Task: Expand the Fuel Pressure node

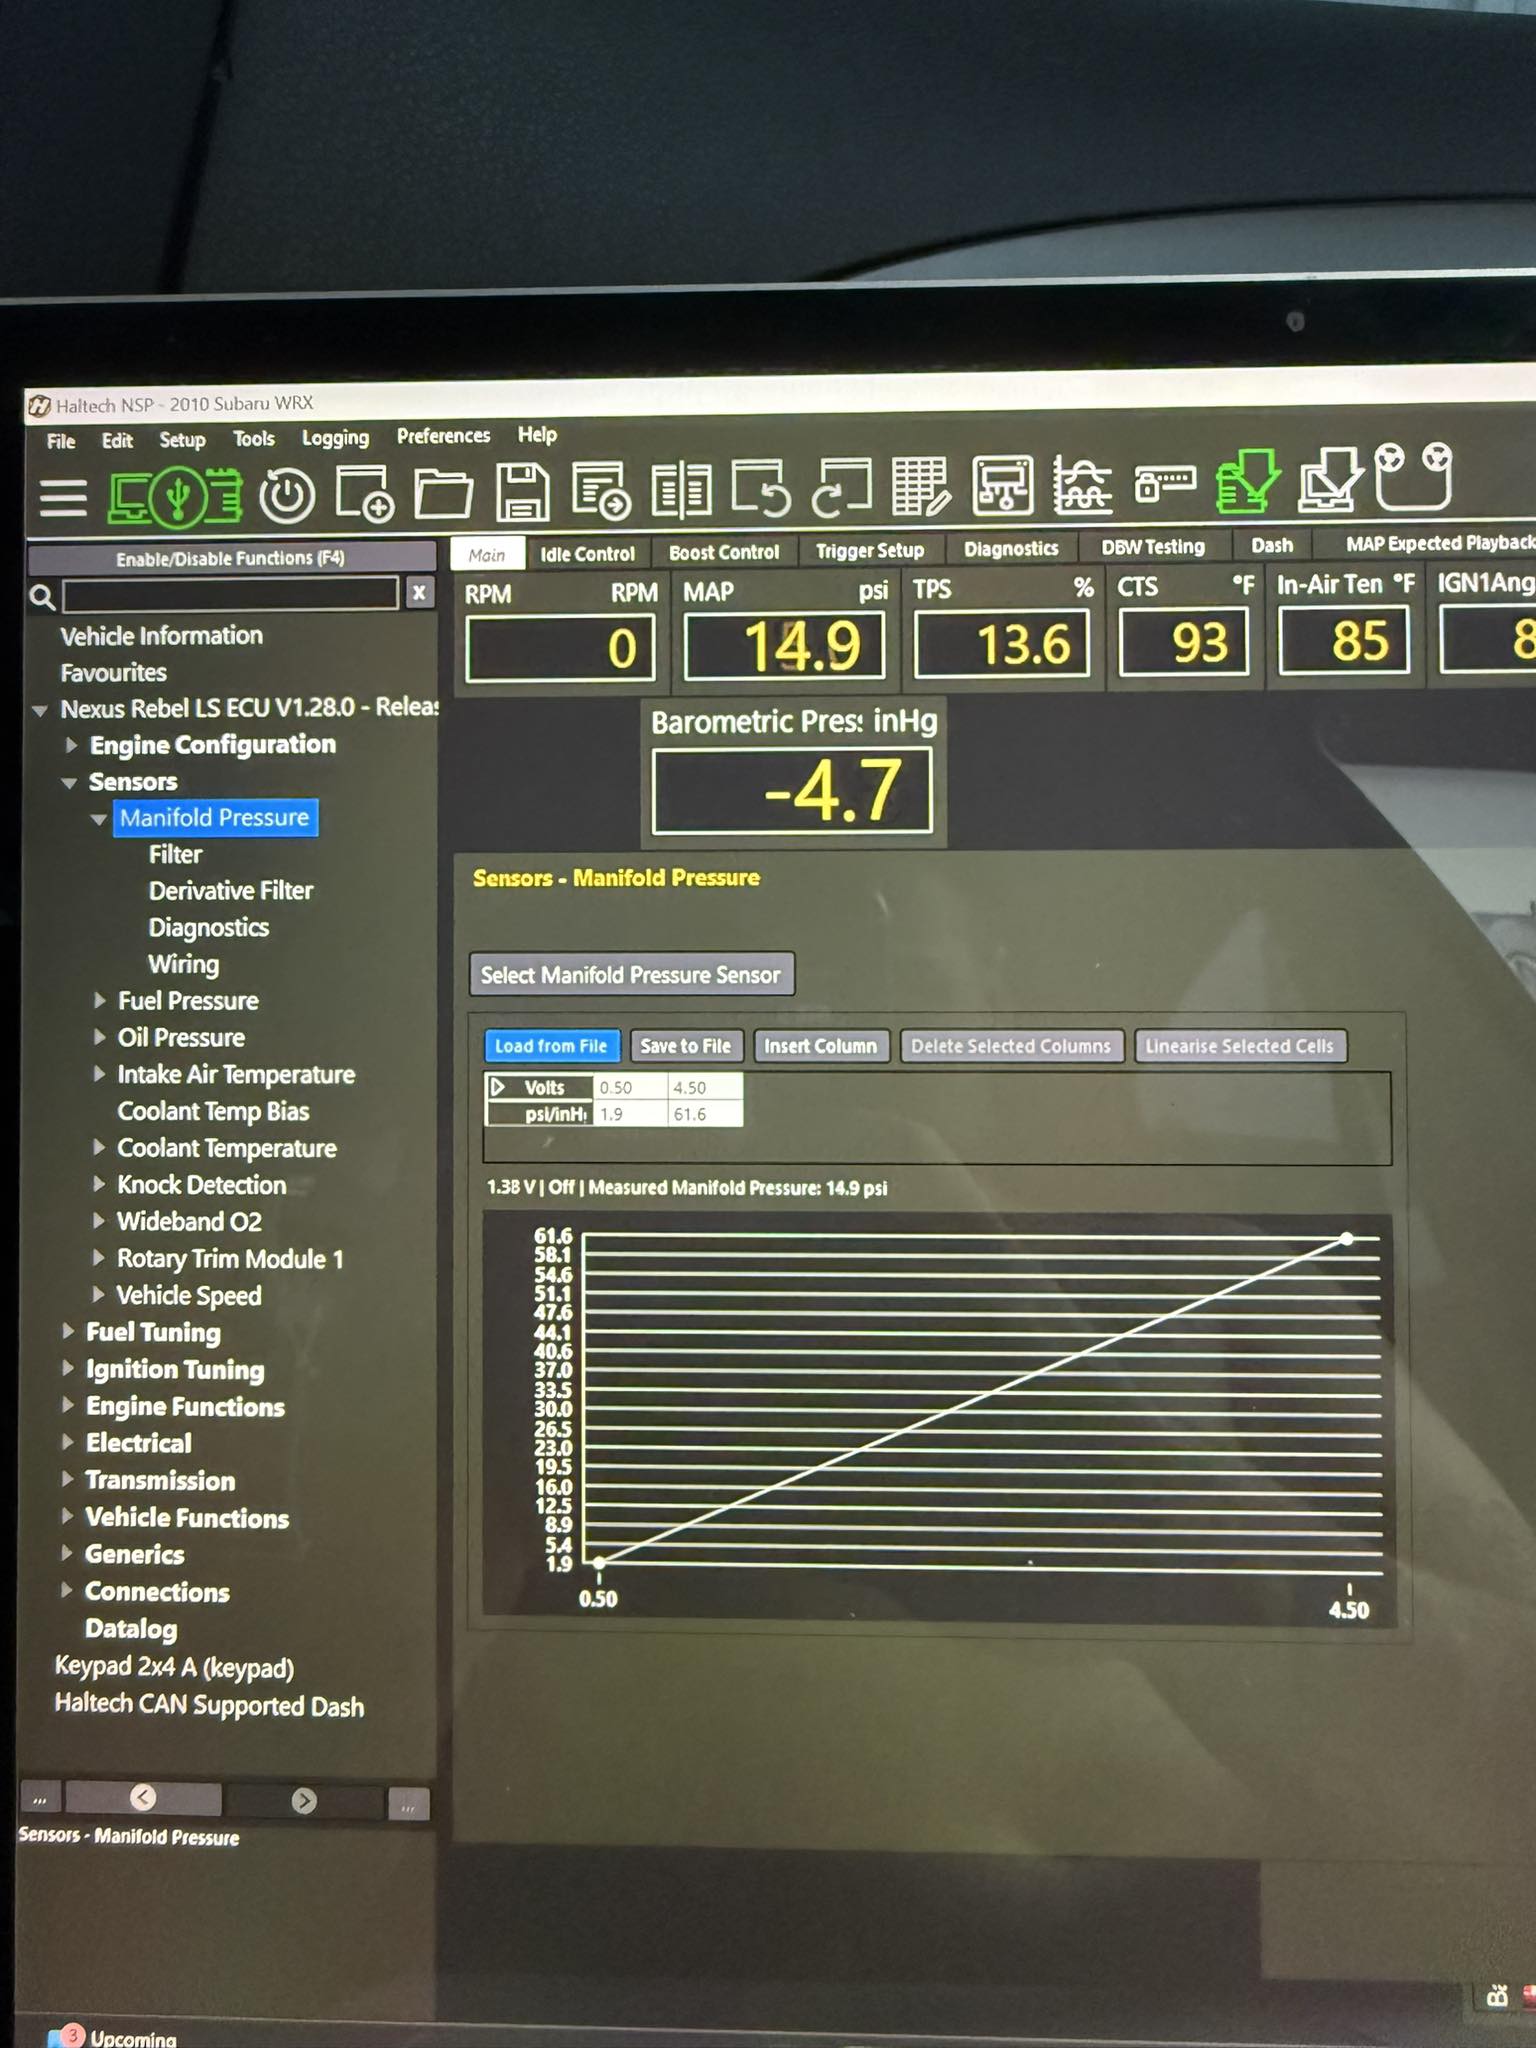Action: point(99,1000)
